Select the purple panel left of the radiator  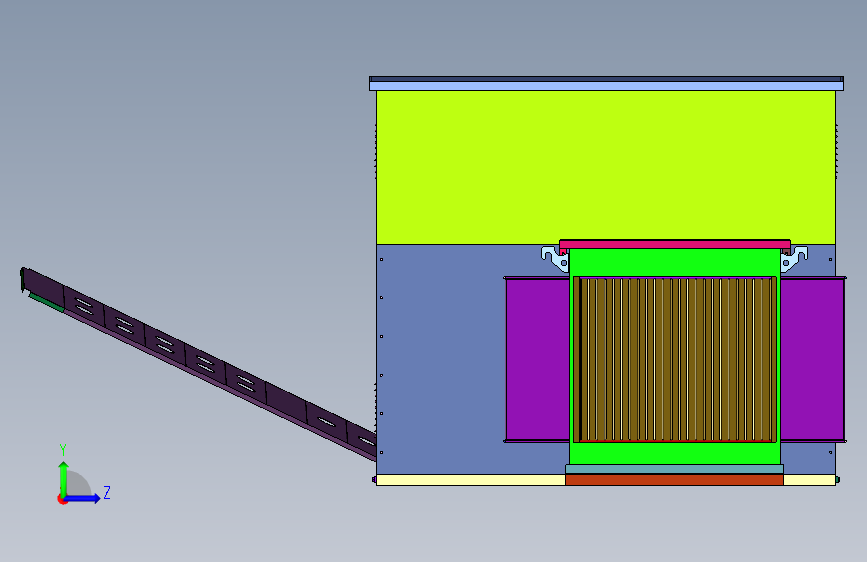(537, 360)
